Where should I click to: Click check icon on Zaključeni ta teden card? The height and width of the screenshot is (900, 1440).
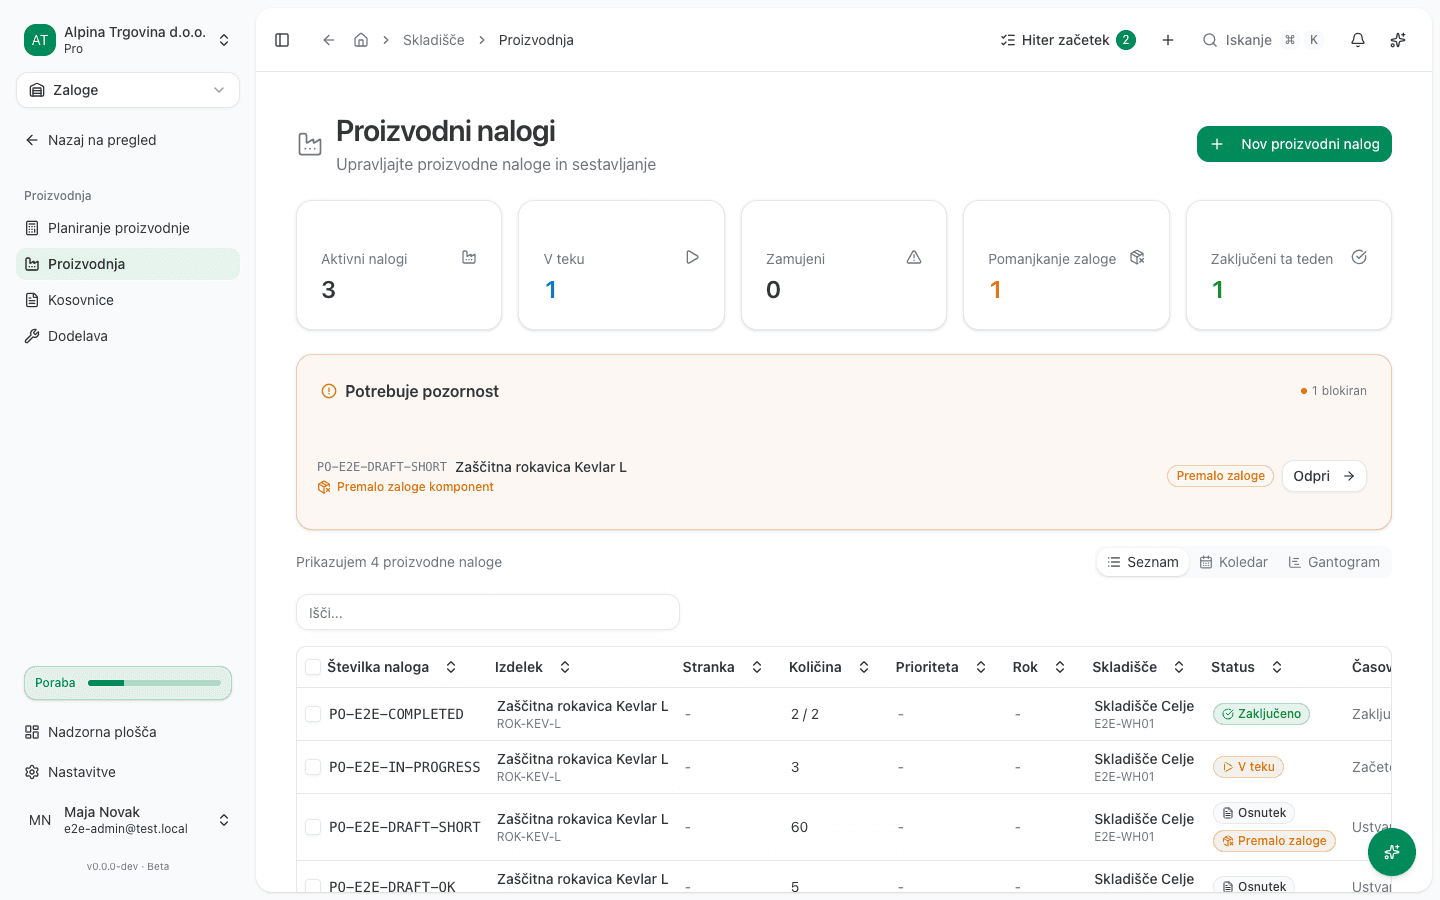[1359, 257]
